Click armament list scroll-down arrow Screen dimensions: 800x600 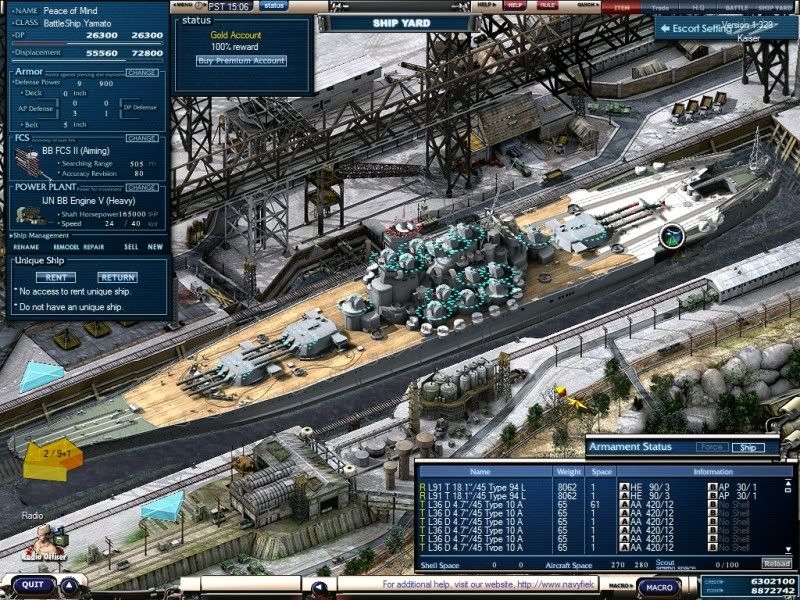(789, 551)
